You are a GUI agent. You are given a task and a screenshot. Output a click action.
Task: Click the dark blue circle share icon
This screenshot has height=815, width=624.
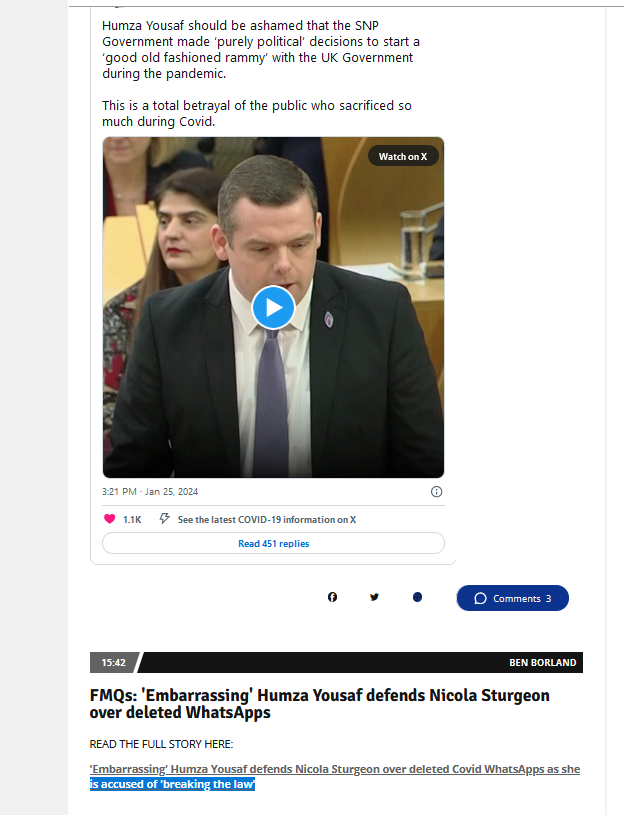[x=417, y=597]
